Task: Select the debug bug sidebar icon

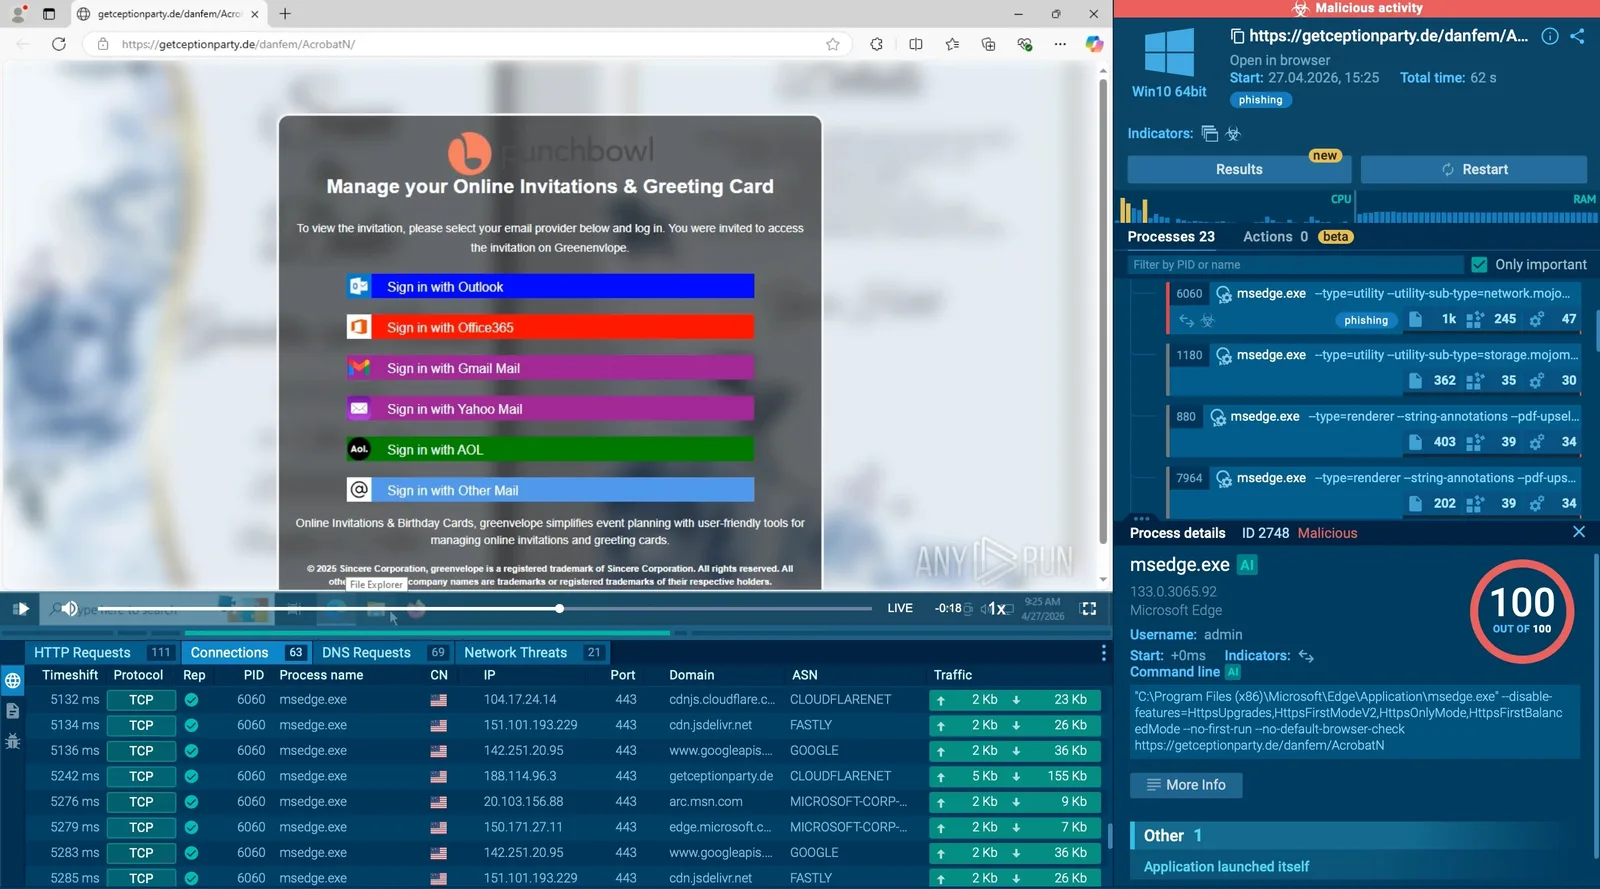Action: [x=13, y=741]
